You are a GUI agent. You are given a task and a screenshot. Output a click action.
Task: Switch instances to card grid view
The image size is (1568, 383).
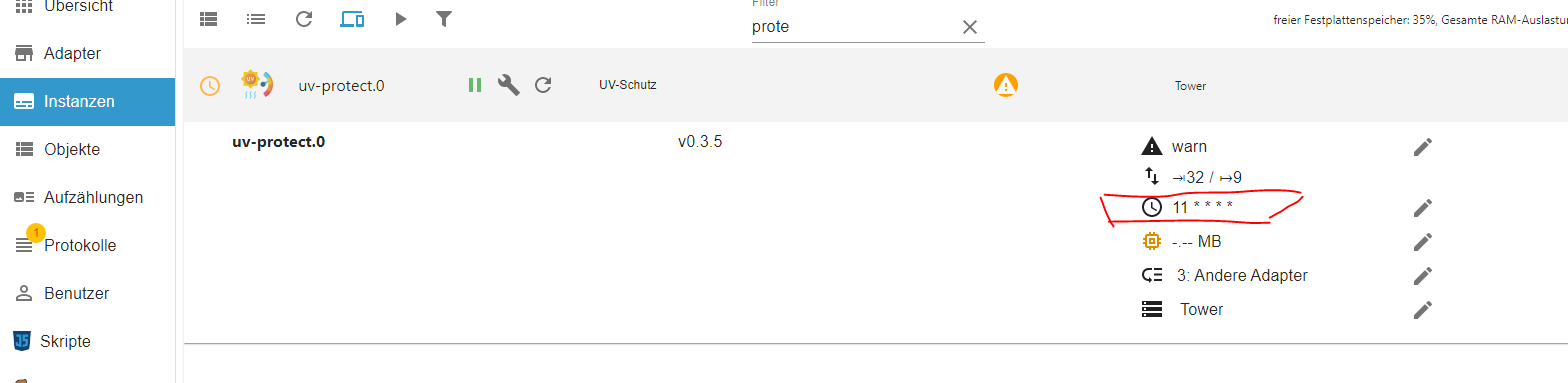[x=208, y=19]
